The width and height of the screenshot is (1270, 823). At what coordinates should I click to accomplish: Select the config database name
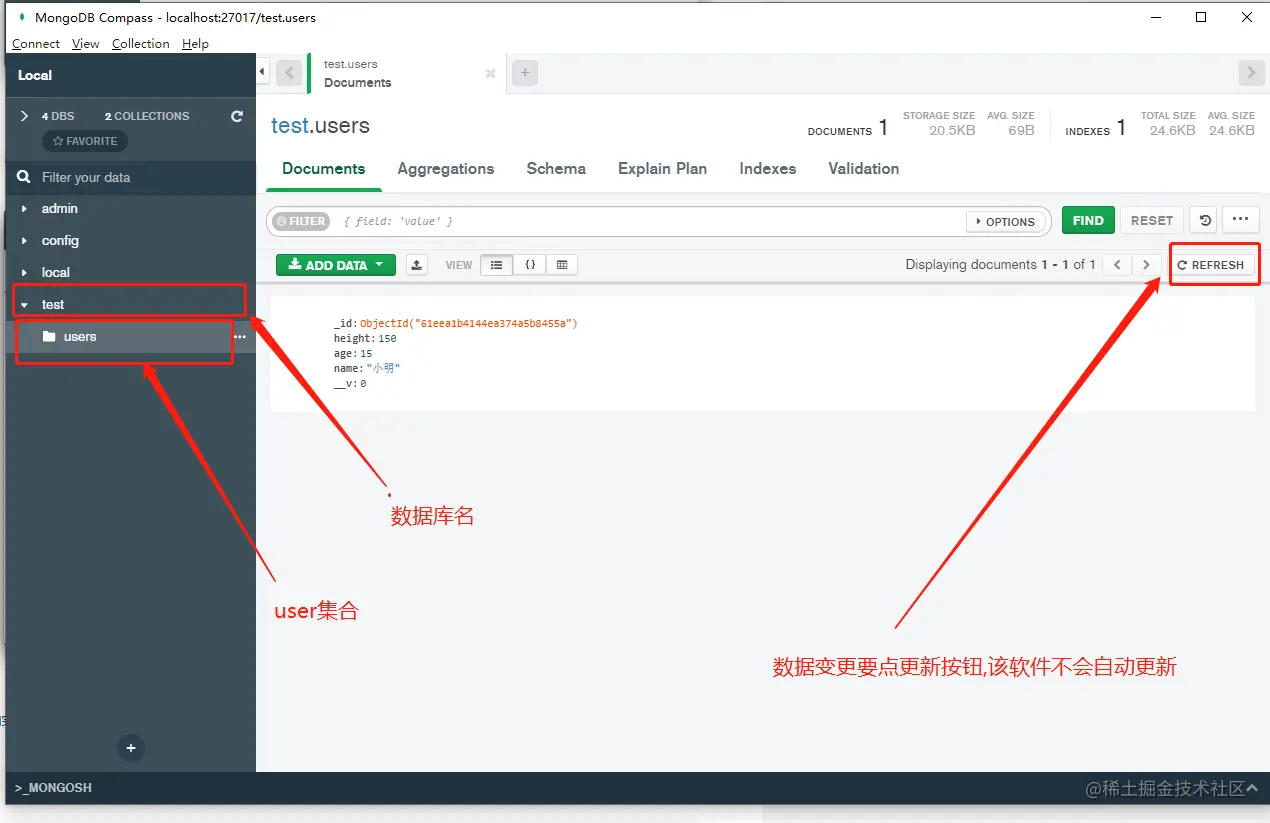tap(60, 241)
